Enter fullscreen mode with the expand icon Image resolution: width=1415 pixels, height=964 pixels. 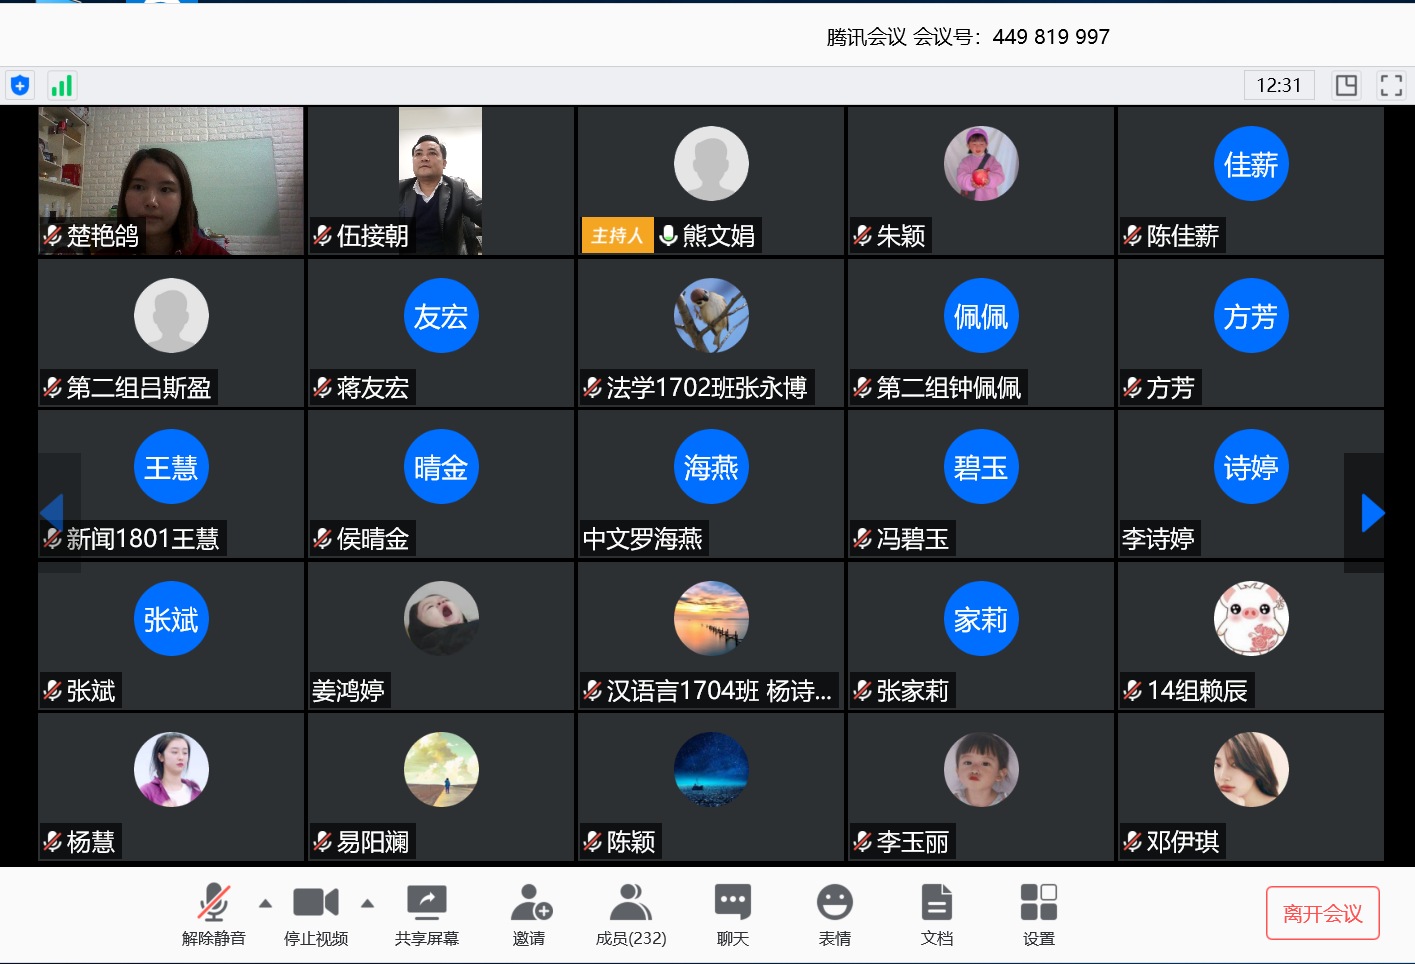click(x=1390, y=85)
